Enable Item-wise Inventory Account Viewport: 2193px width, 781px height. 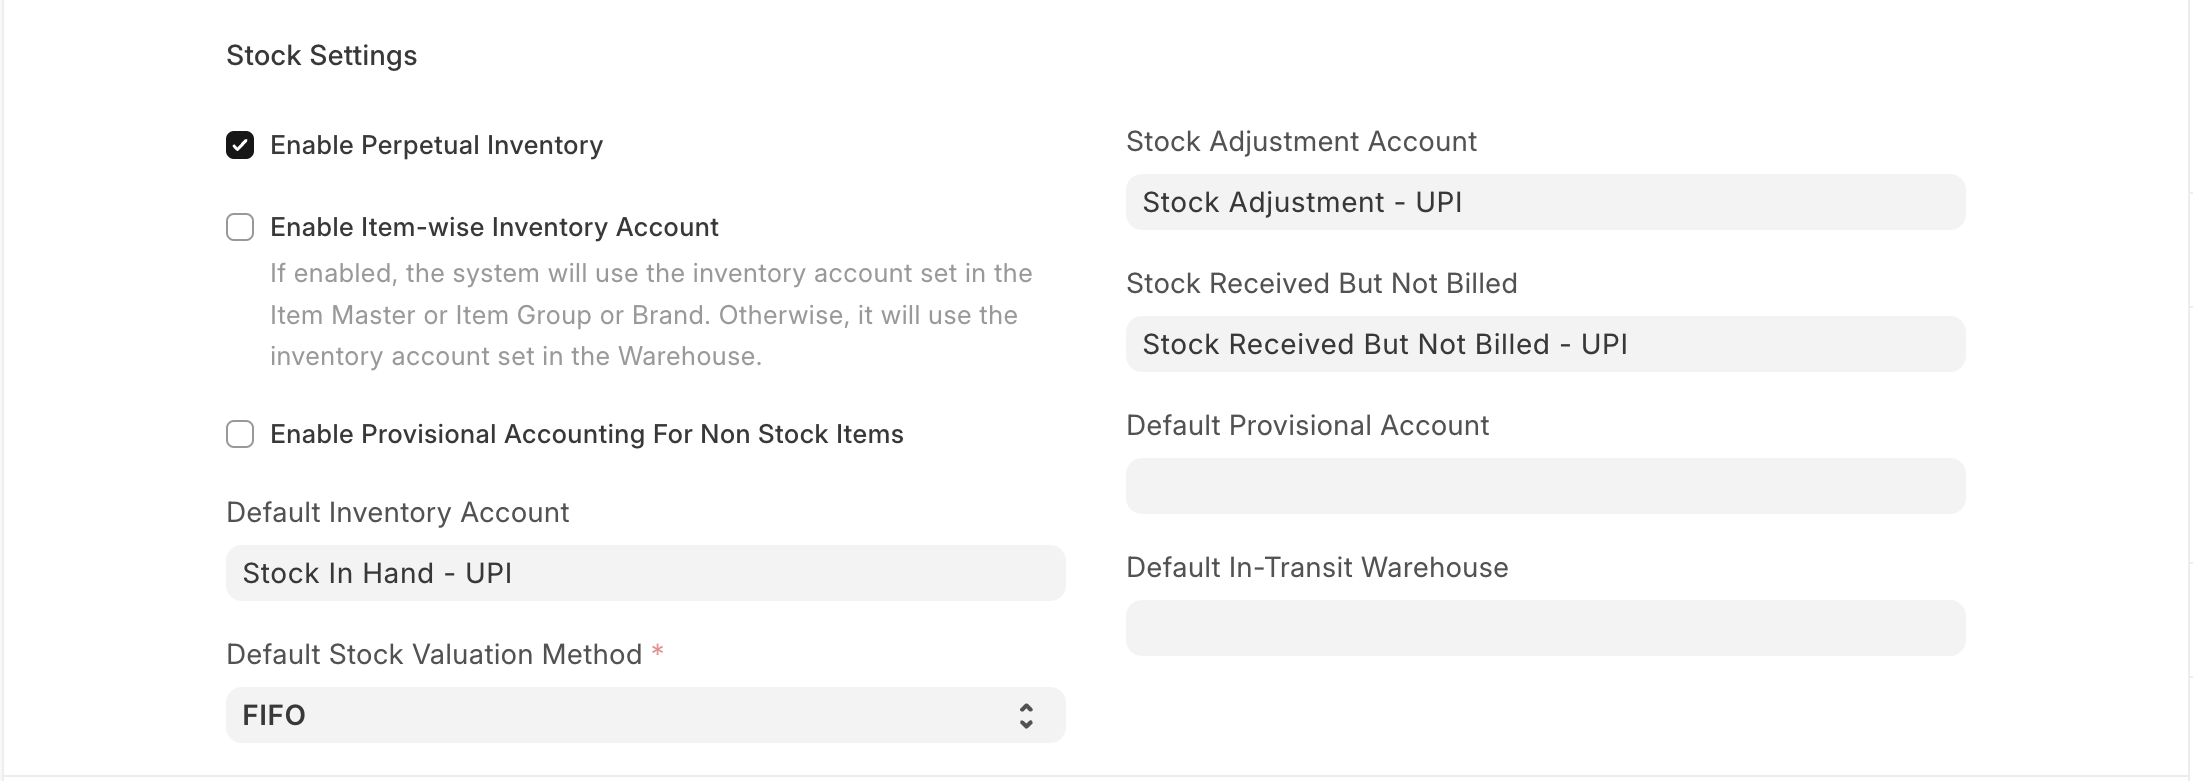(x=239, y=227)
